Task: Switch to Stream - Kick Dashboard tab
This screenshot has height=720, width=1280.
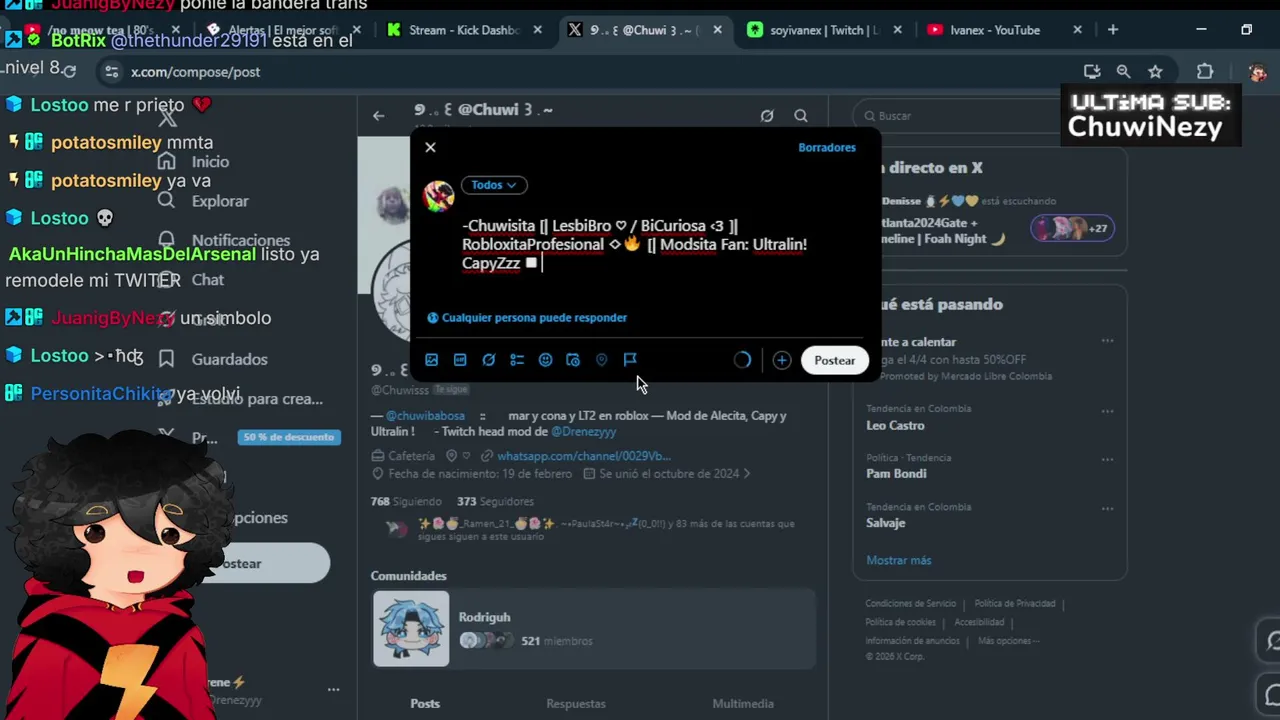Action: click(465, 30)
